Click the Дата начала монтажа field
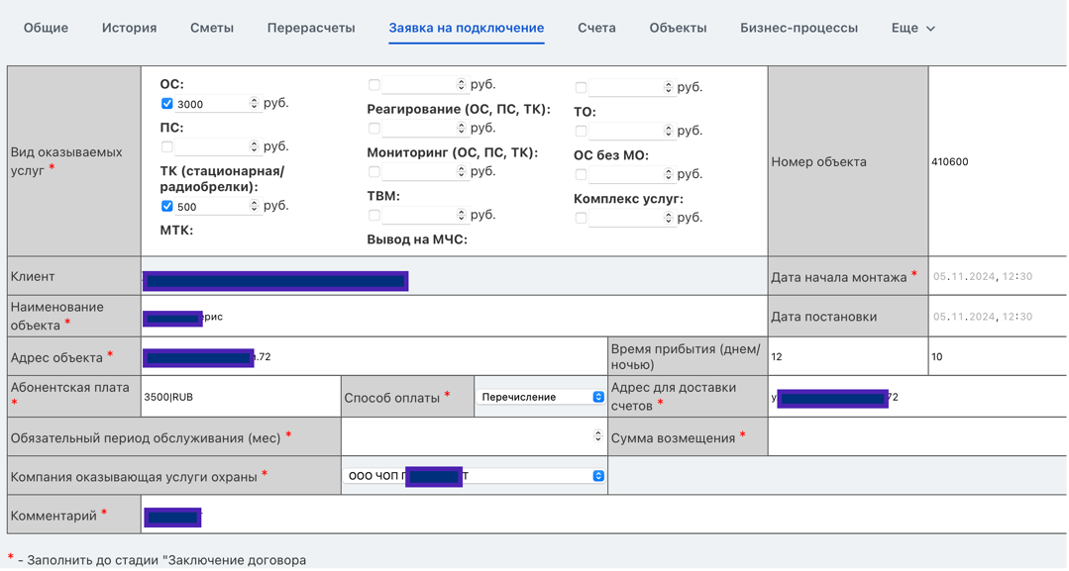This screenshot has width=1069, height=571. (996, 276)
